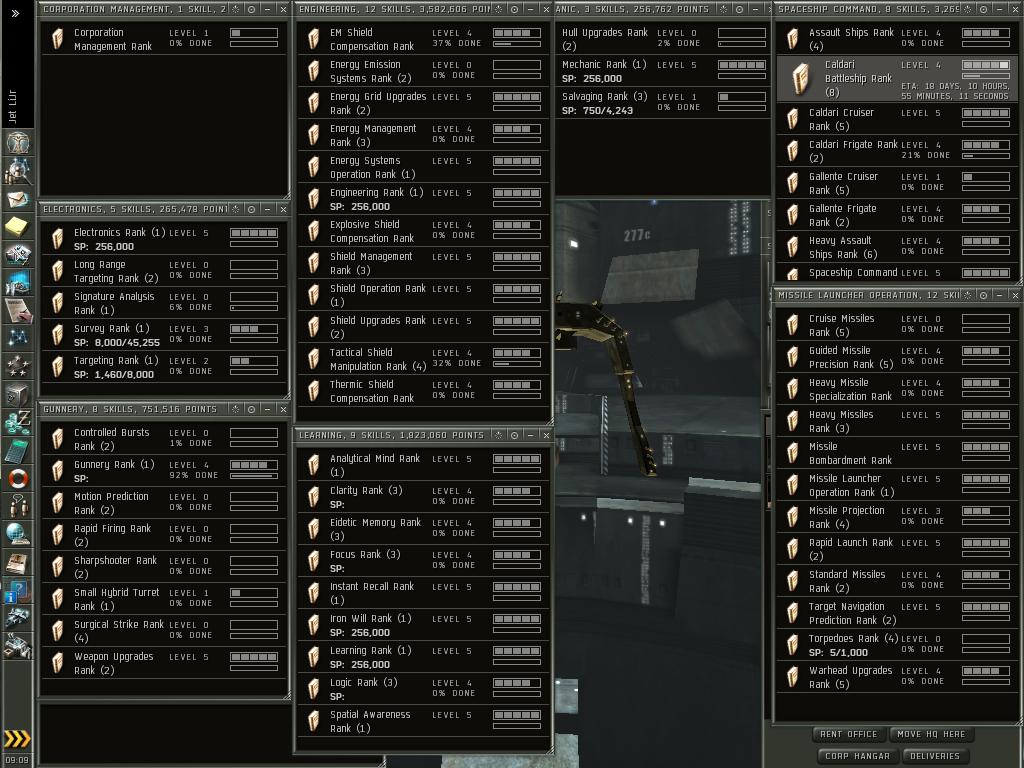Open the Market icon in sidebar

[18, 283]
